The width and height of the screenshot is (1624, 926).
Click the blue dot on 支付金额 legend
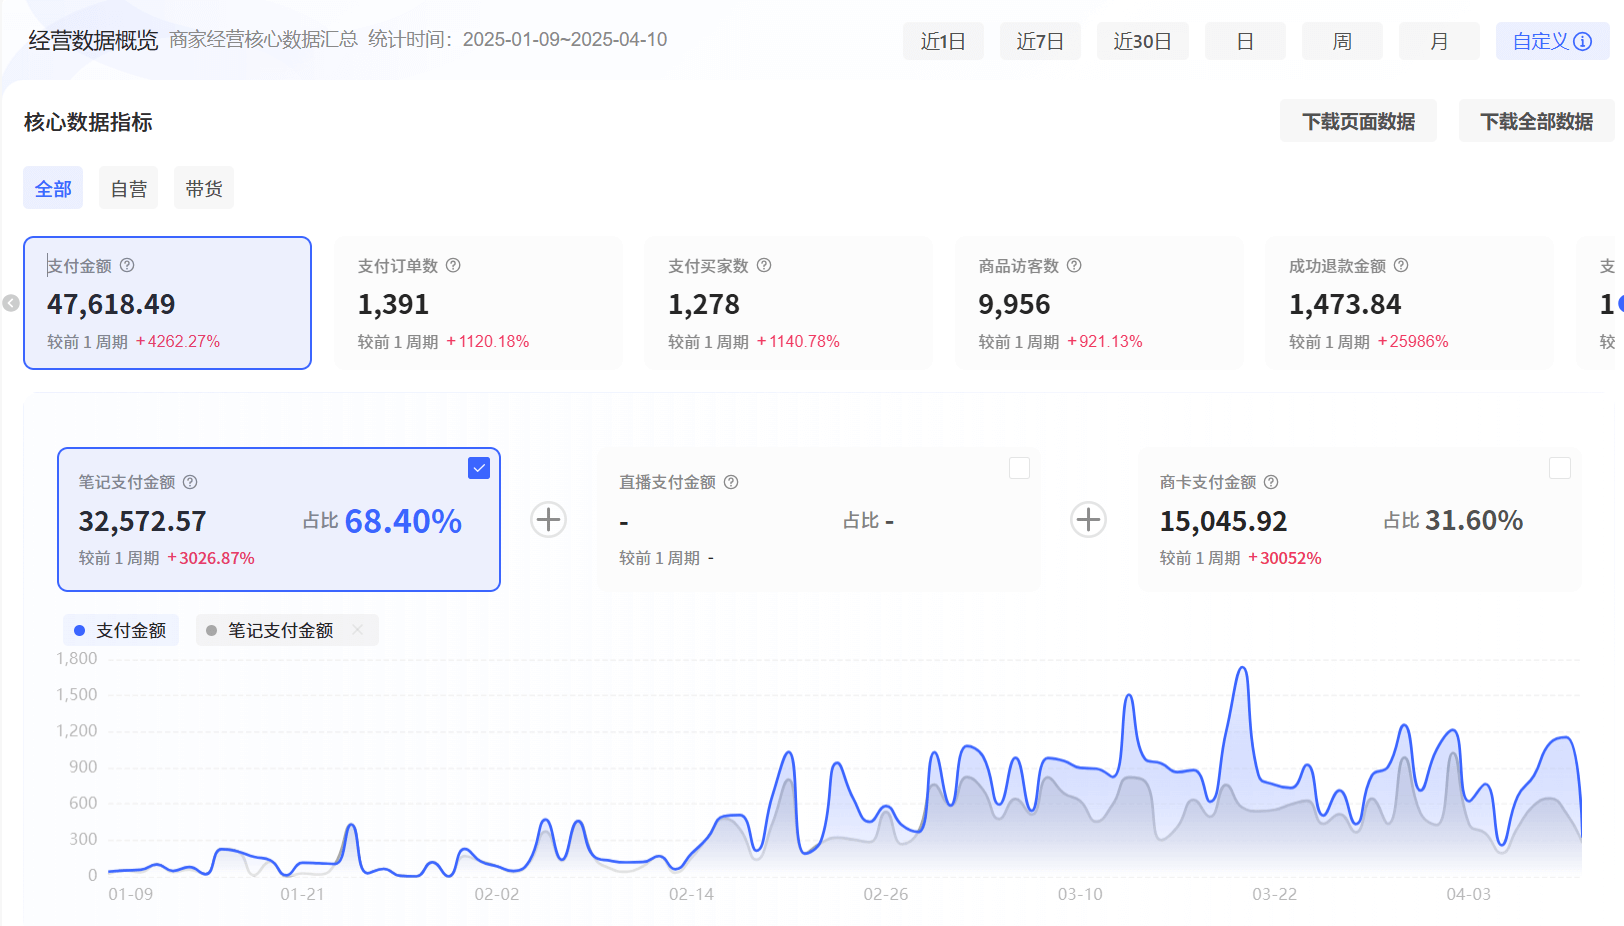click(79, 630)
